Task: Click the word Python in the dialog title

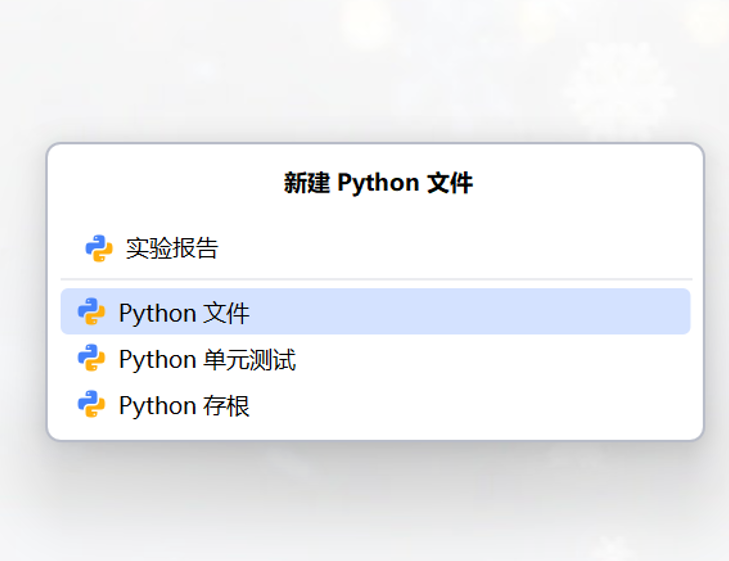Action: (378, 183)
